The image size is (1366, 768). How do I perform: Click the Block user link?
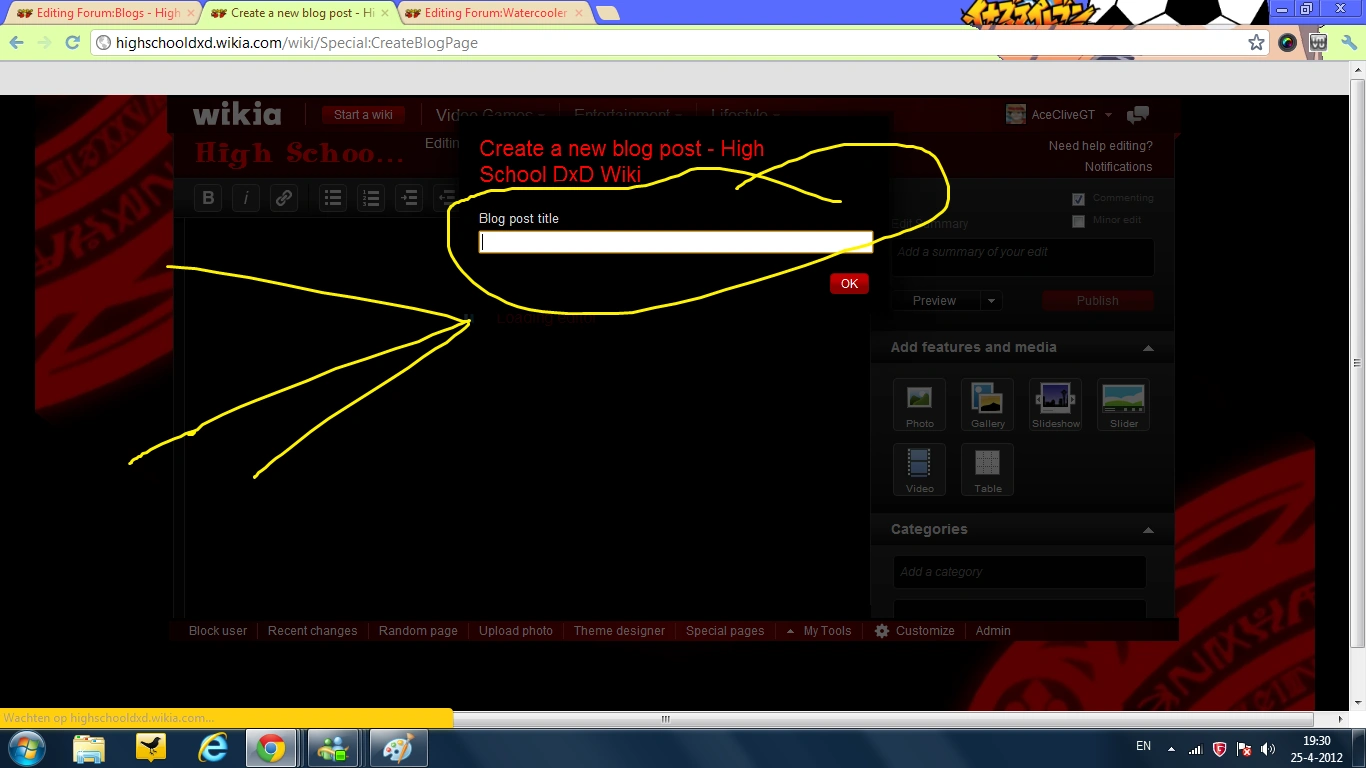click(218, 631)
